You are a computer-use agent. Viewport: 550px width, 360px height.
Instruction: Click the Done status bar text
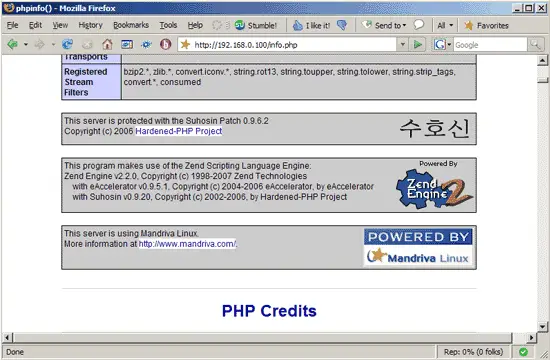[x=15, y=352]
